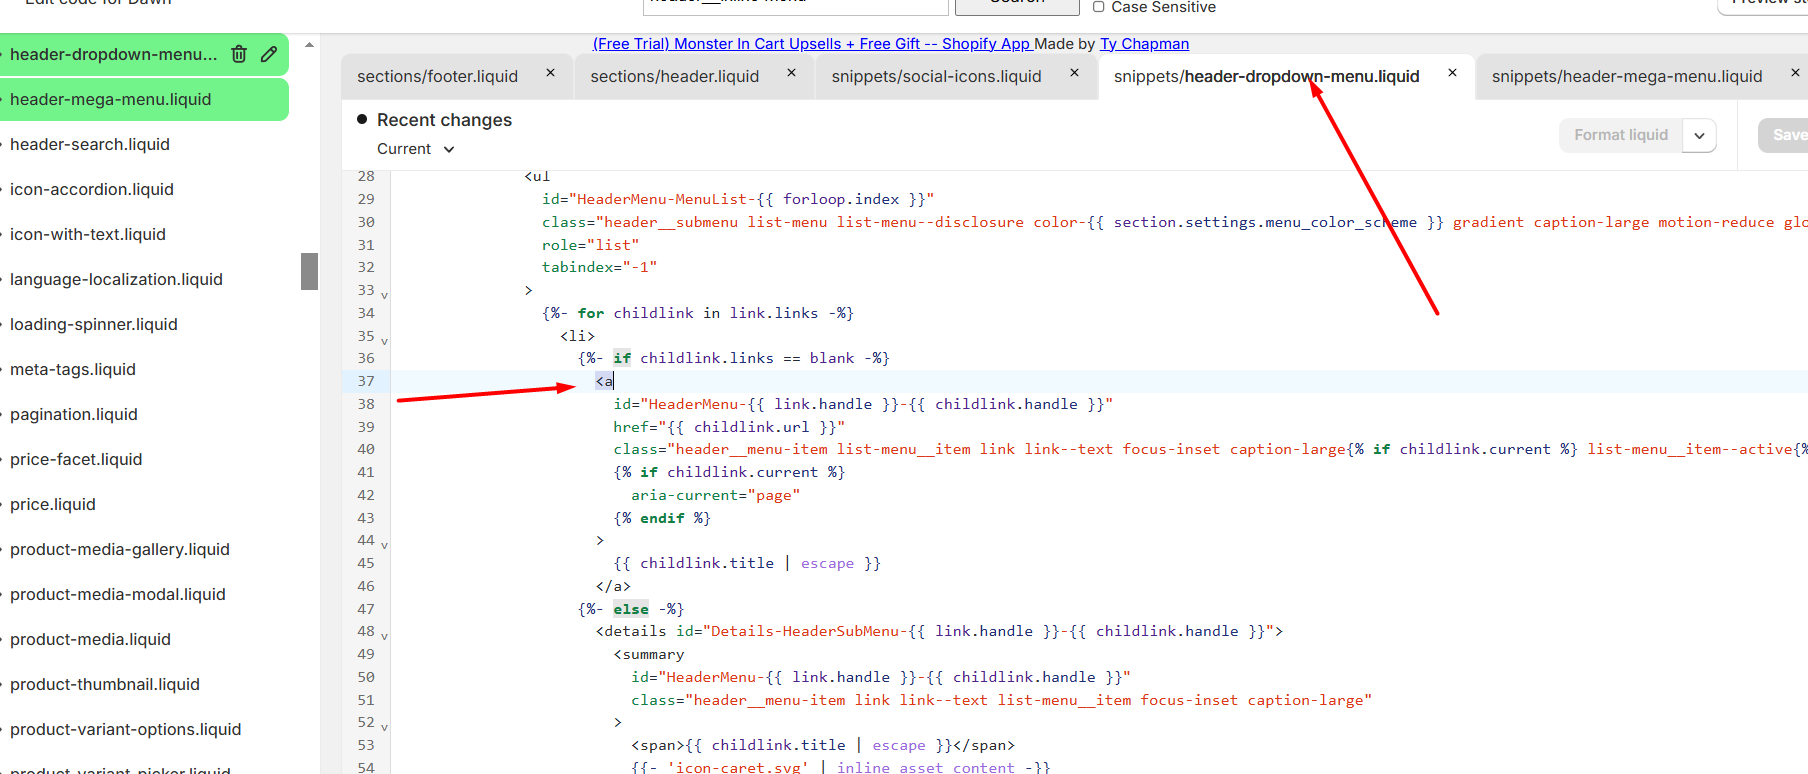Screen dimensions: 1808x774
Task: Toggle the Case Sensitive checkbox
Action: tap(1098, 7)
